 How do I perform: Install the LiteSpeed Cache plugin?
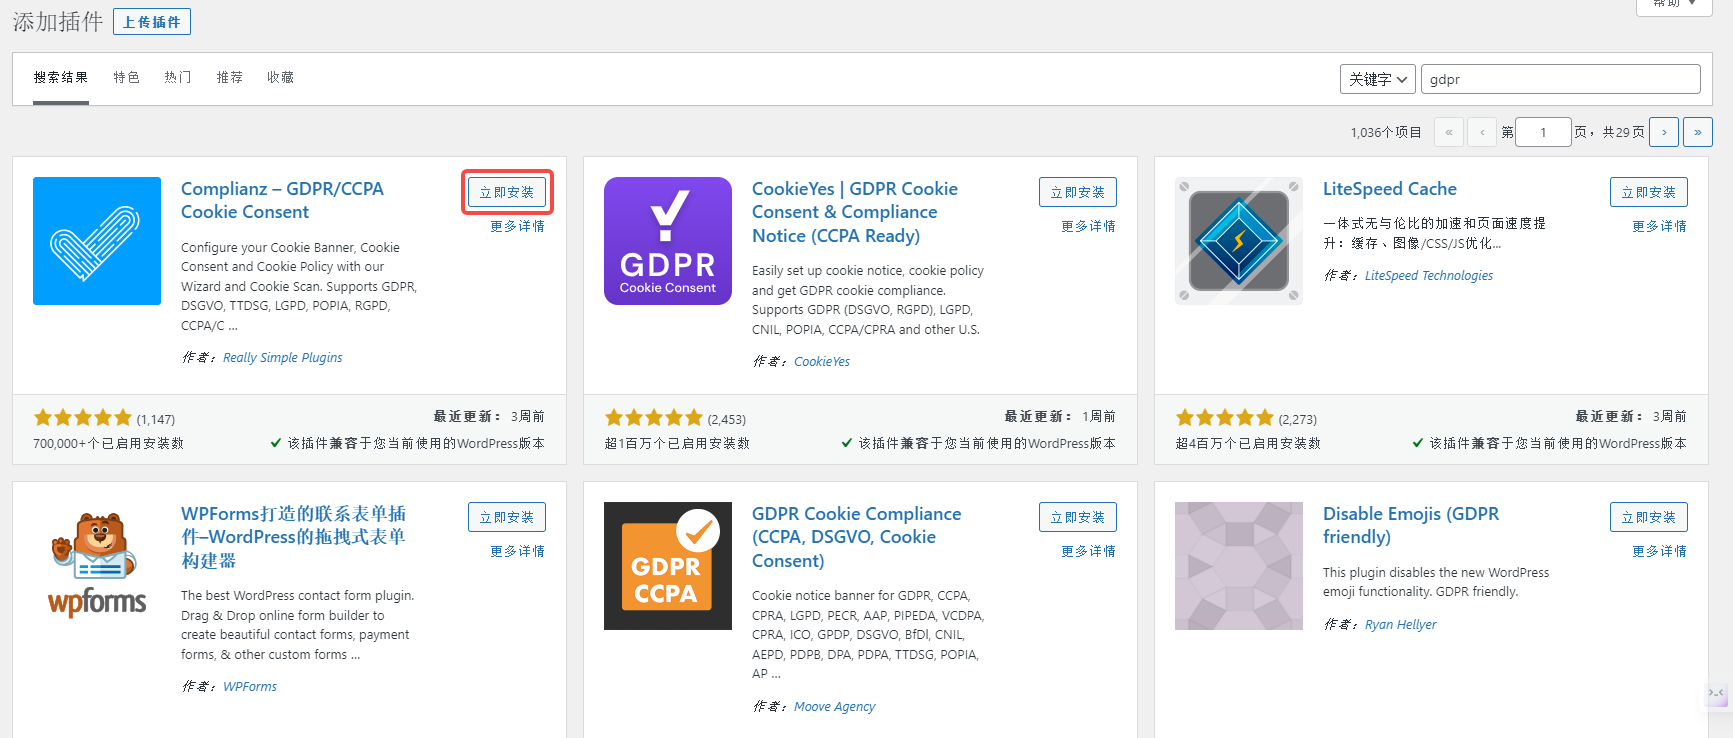(x=1648, y=192)
